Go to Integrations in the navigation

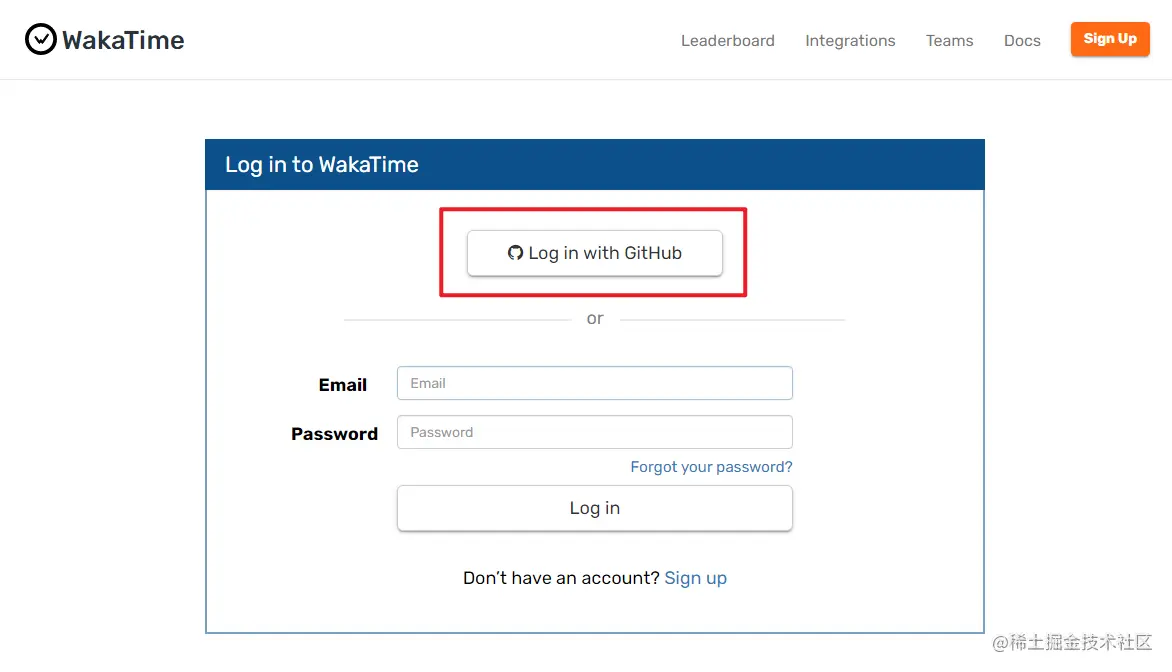pos(850,41)
